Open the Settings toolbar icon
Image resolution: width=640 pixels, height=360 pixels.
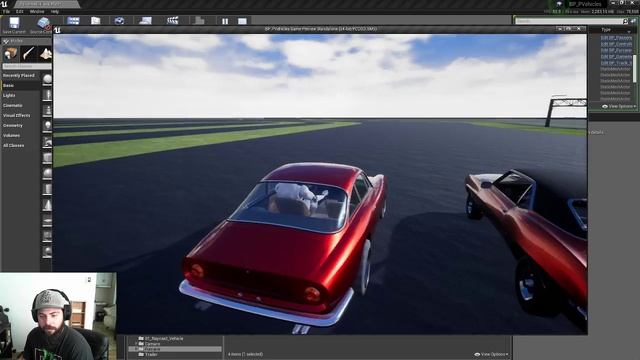click(119, 21)
